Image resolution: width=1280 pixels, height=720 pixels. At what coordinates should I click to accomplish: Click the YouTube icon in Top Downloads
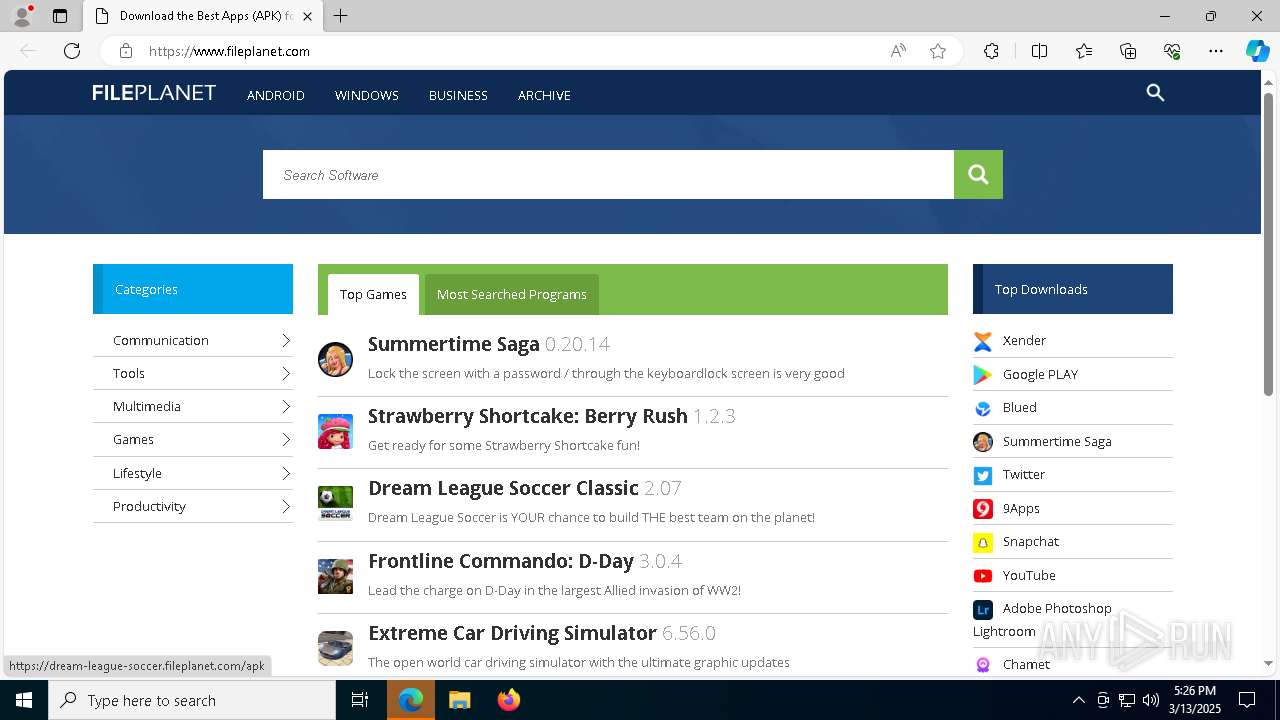point(983,576)
